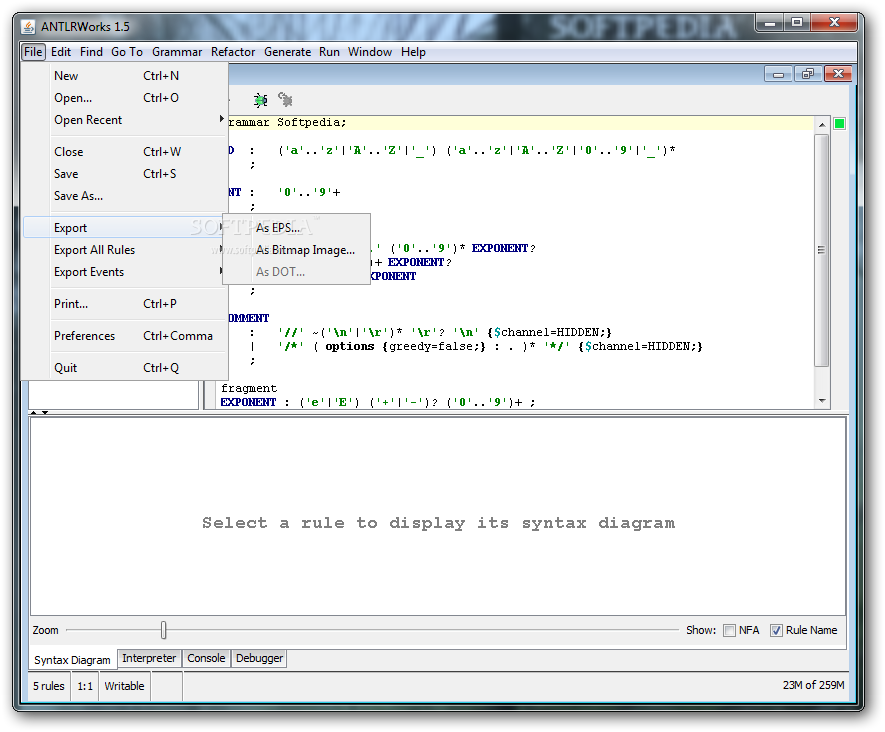Uncheck the Rule Name checkbox
The width and height of the screenshot is (885, 732).
pos(776,630)
